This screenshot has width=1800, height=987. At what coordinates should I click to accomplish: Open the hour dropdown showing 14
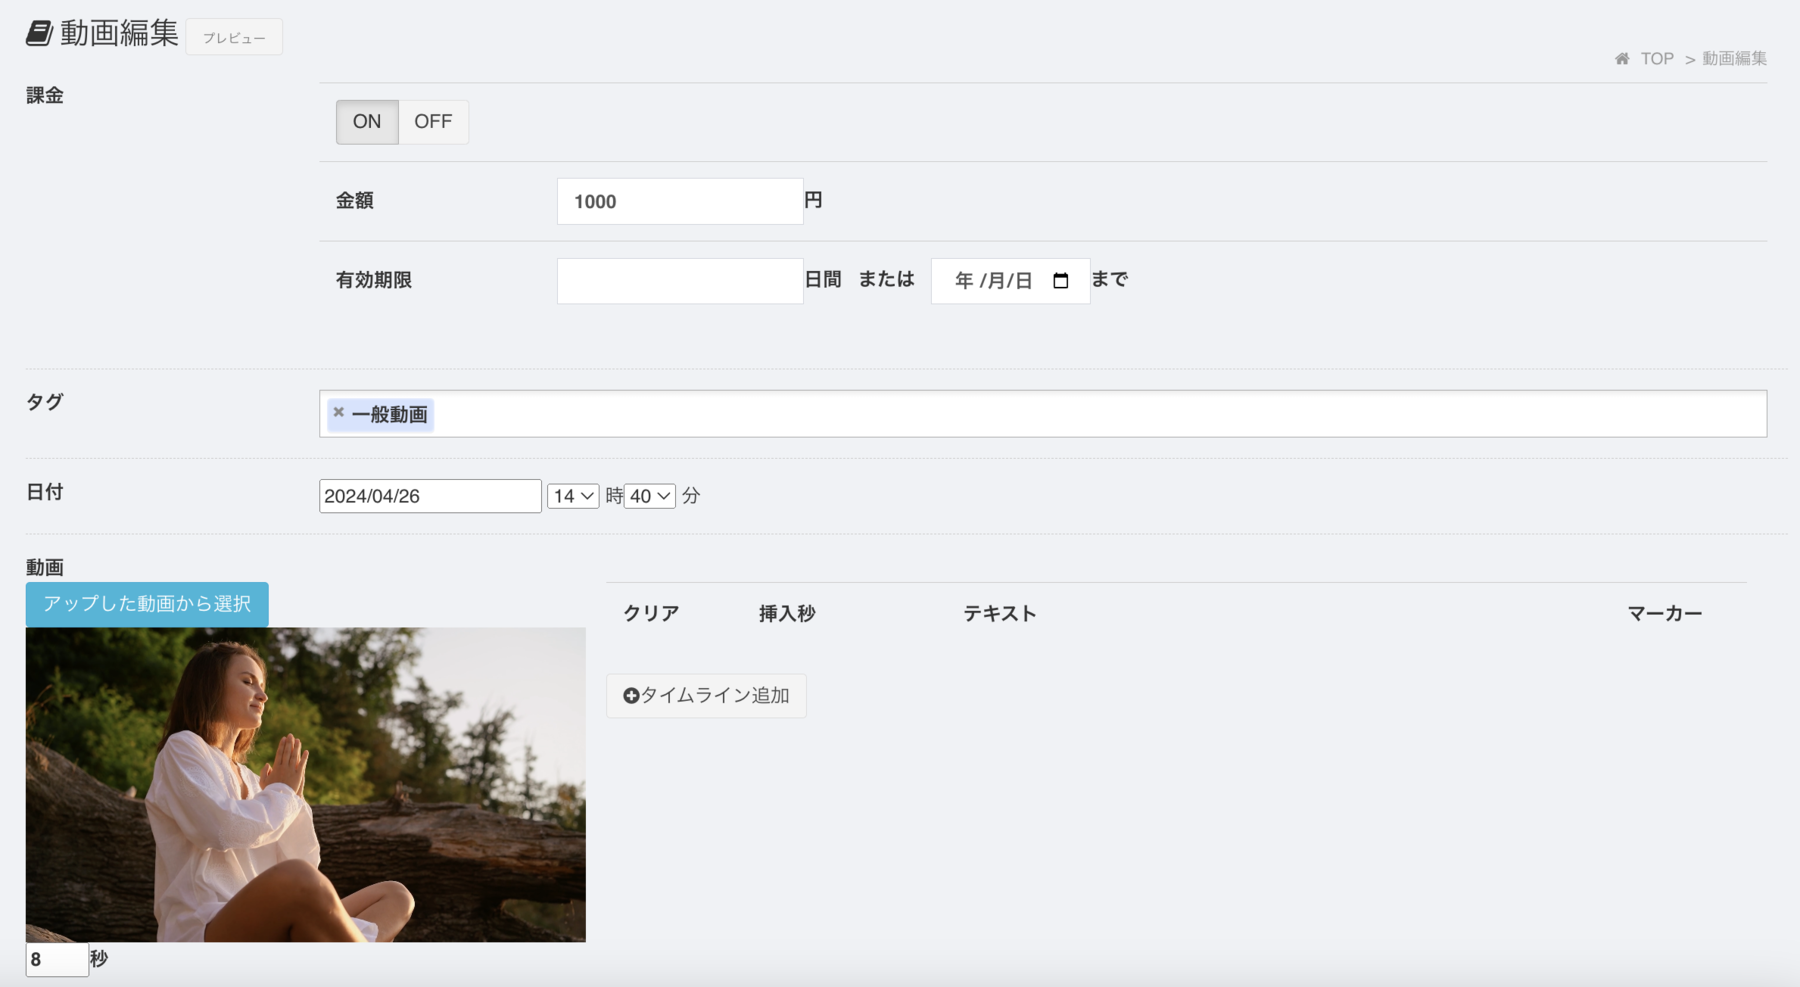click(x=573, y=496)
